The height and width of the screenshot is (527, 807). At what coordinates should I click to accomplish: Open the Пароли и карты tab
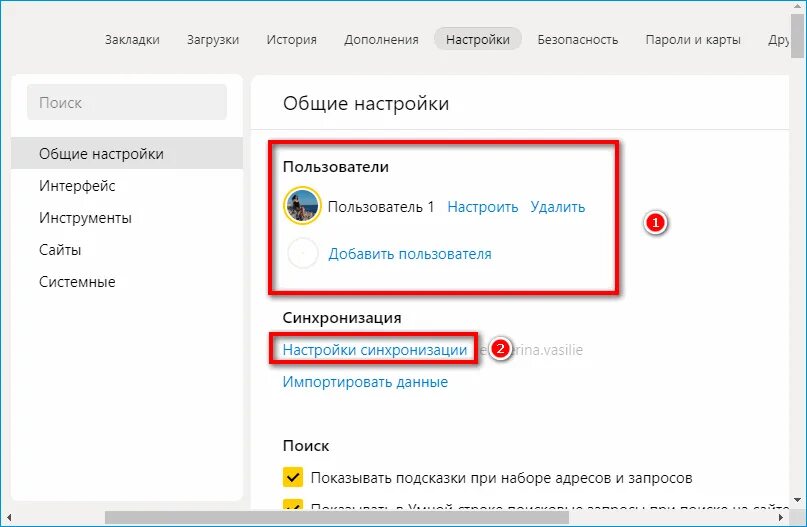click(693, 40)
